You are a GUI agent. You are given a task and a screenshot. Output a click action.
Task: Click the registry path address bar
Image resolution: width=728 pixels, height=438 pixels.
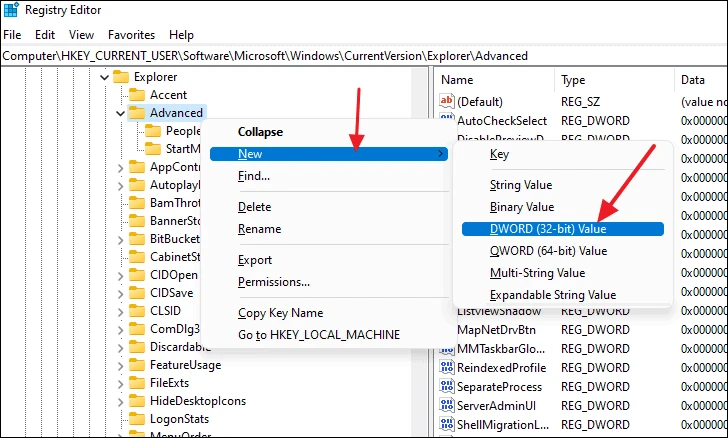(364, 56)
